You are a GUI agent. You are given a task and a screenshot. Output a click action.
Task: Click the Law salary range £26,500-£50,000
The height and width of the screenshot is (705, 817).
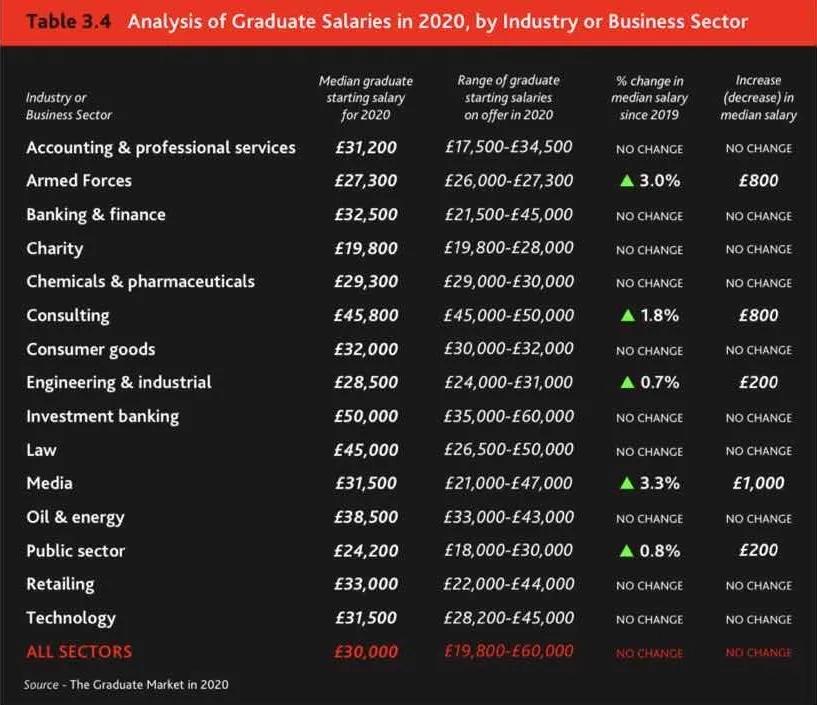(x=508, y=449)
